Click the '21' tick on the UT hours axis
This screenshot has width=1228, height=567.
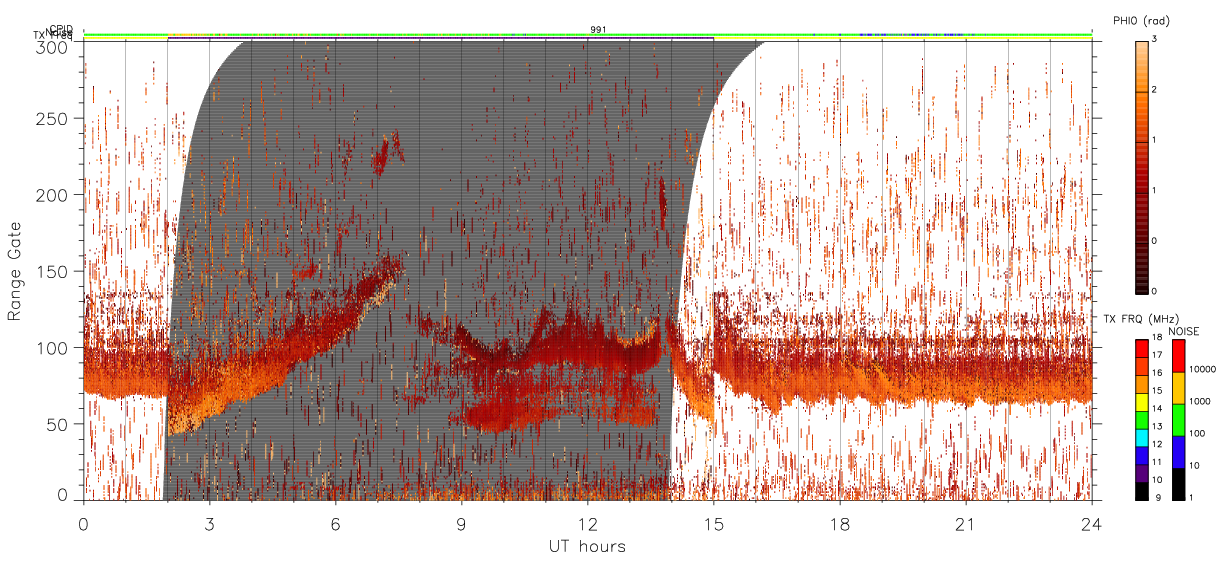(966, 523)
